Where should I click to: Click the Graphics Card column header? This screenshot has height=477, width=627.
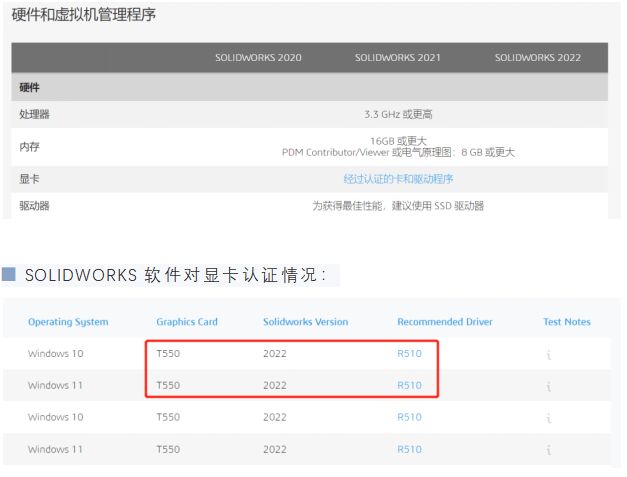(187, 322)
